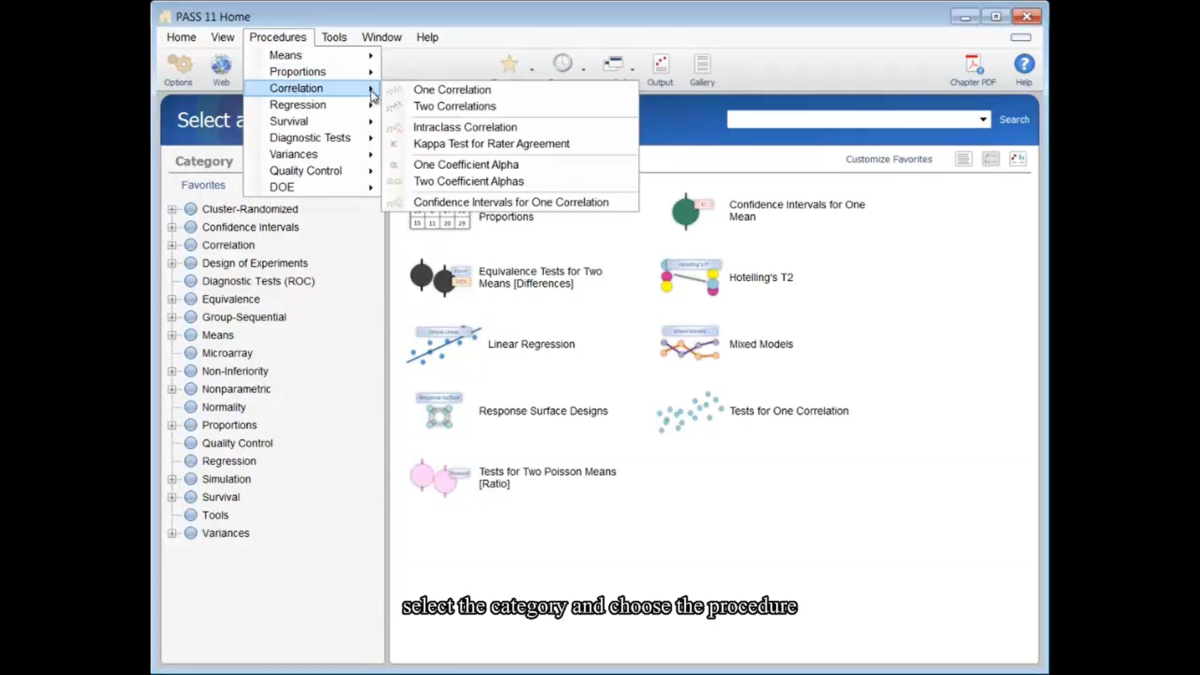Open the Diagnostic Tests procedures submenu
Screen dimensions: 1200x675
pos(312,138)
